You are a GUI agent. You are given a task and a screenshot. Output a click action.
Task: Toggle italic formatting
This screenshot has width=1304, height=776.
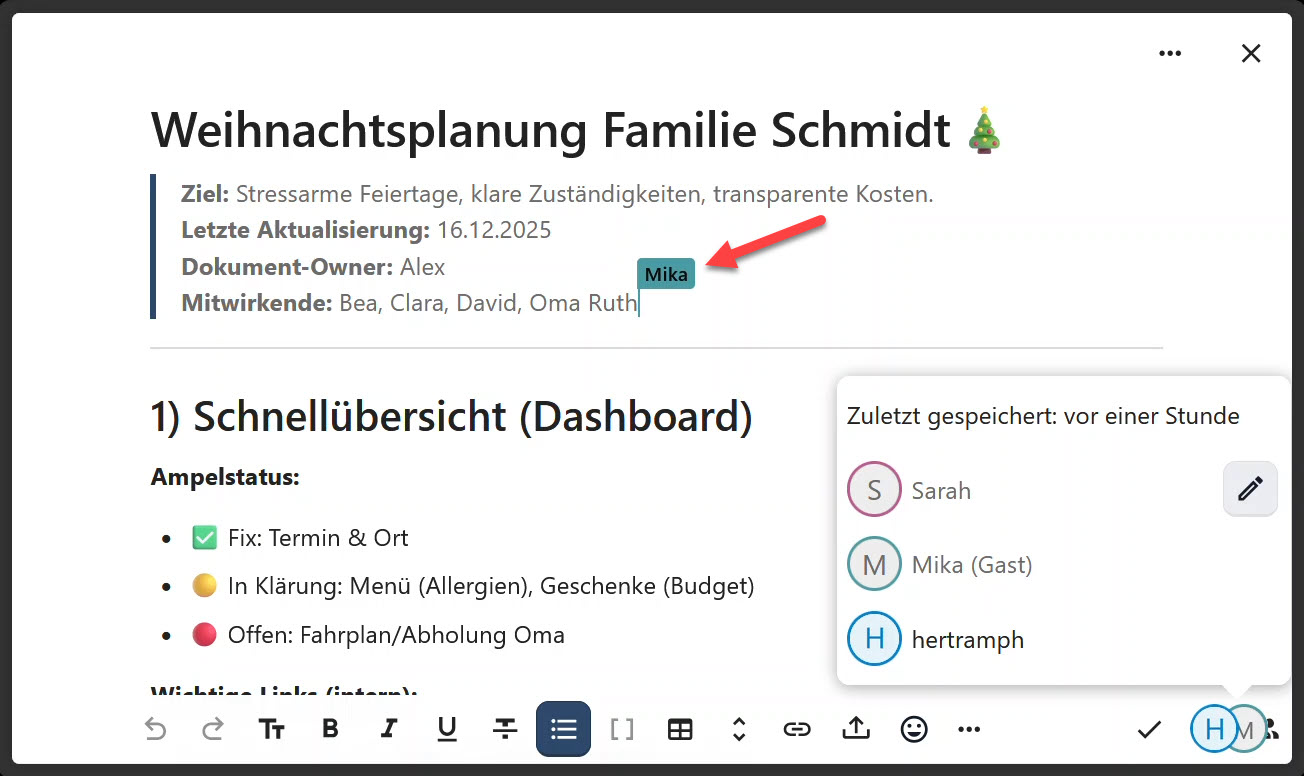tap(389, 729)
